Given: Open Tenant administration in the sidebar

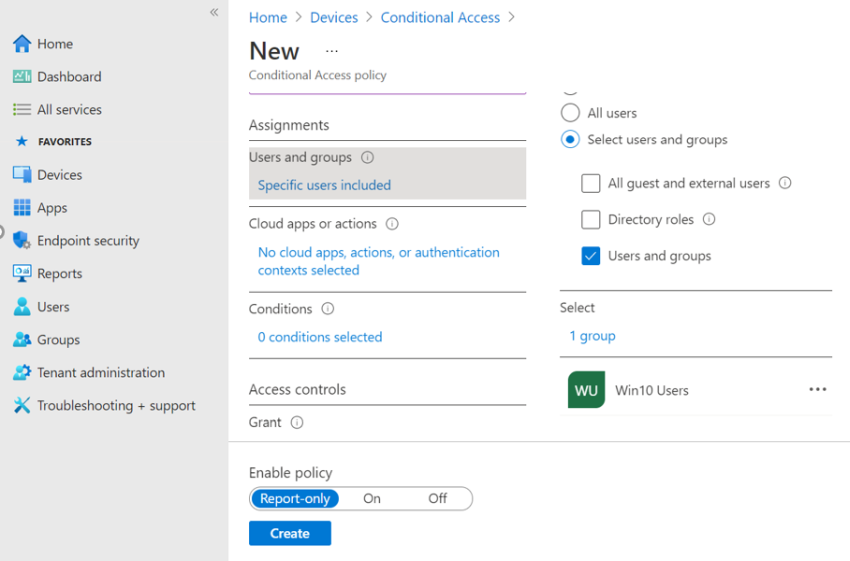Looking at the screenshot, I should 101,372.
